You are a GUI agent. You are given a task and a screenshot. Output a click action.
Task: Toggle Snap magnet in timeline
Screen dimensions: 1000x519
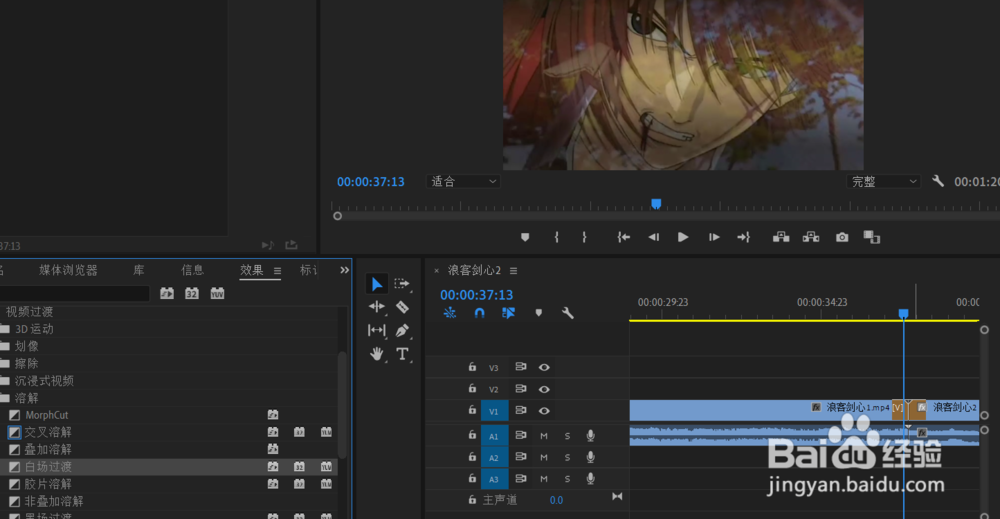(480, 313)
